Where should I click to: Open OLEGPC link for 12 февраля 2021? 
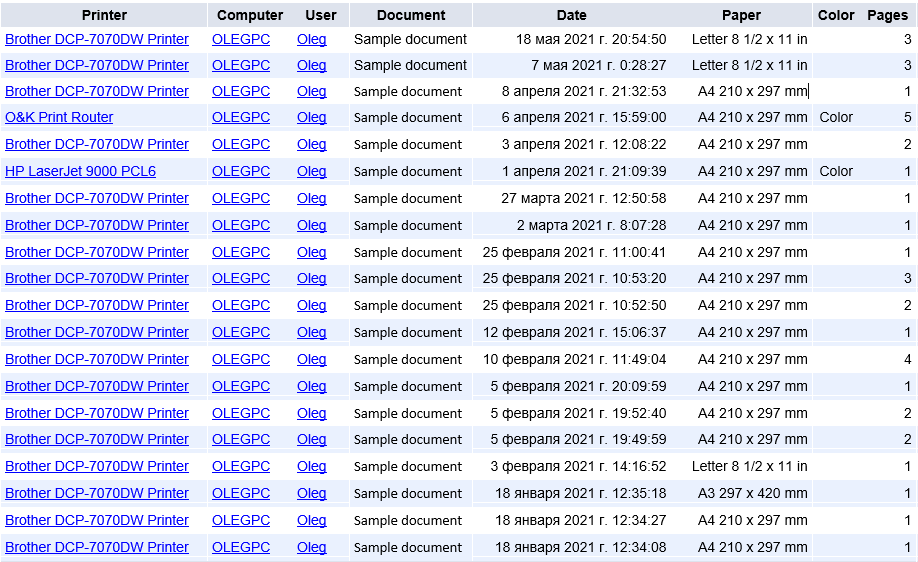click(241, 332)
